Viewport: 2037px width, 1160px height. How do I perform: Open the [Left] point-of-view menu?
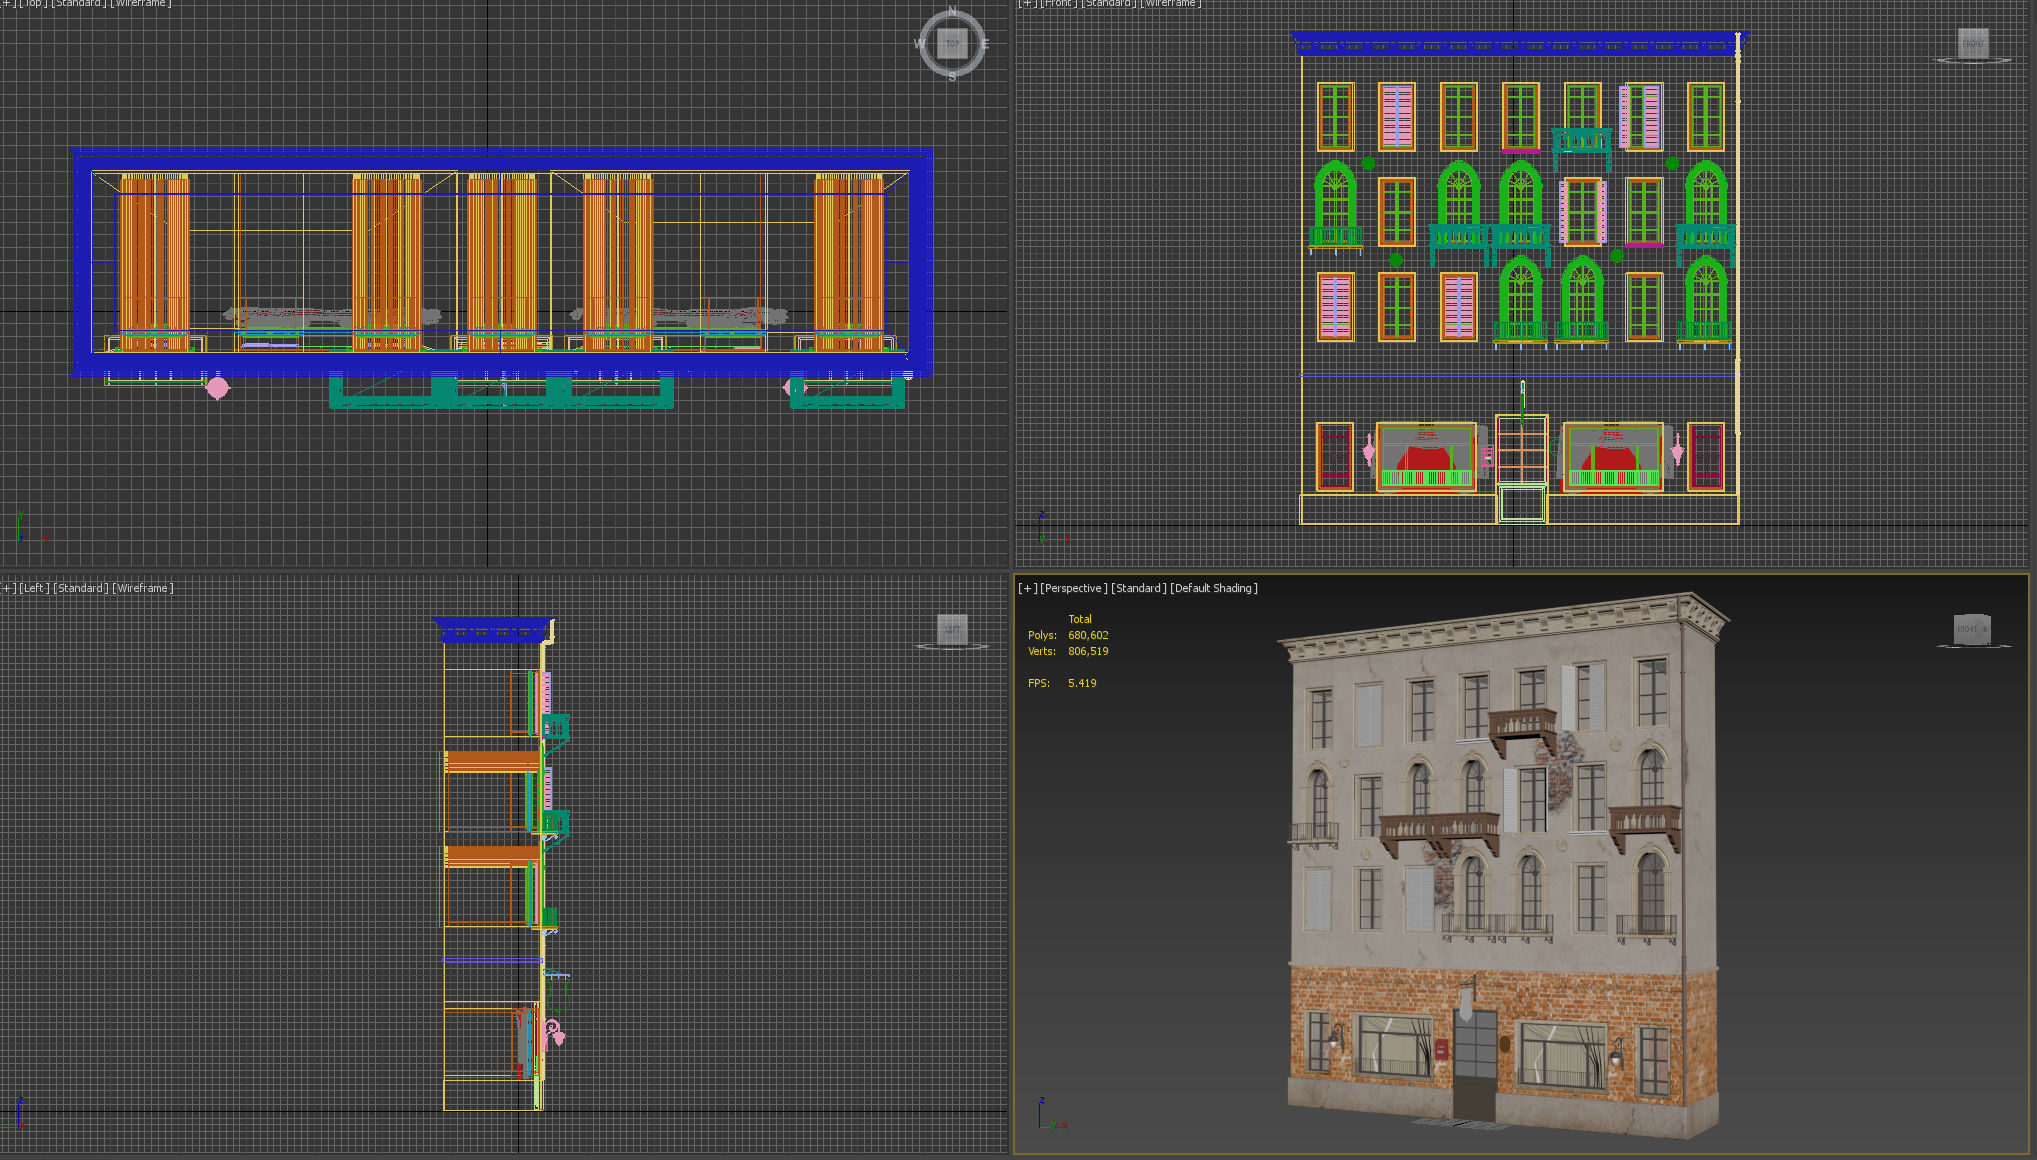(35, 588)
